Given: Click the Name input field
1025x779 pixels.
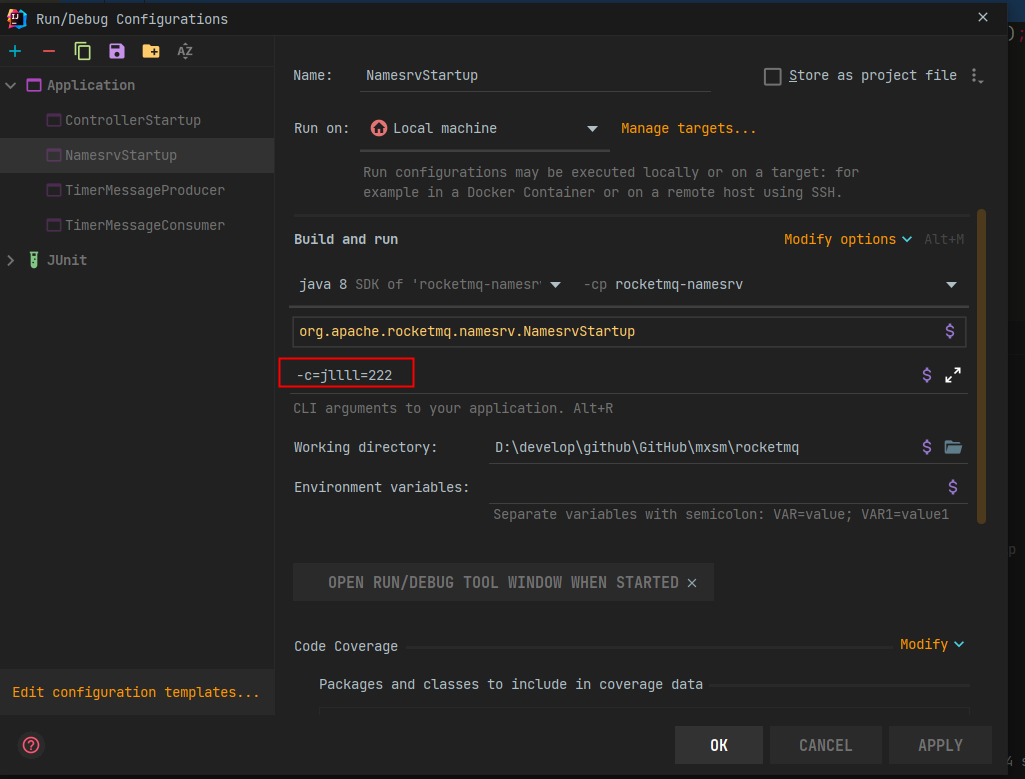Looking at the screenshot, I should pyautogui.click(x=535, y=76).
